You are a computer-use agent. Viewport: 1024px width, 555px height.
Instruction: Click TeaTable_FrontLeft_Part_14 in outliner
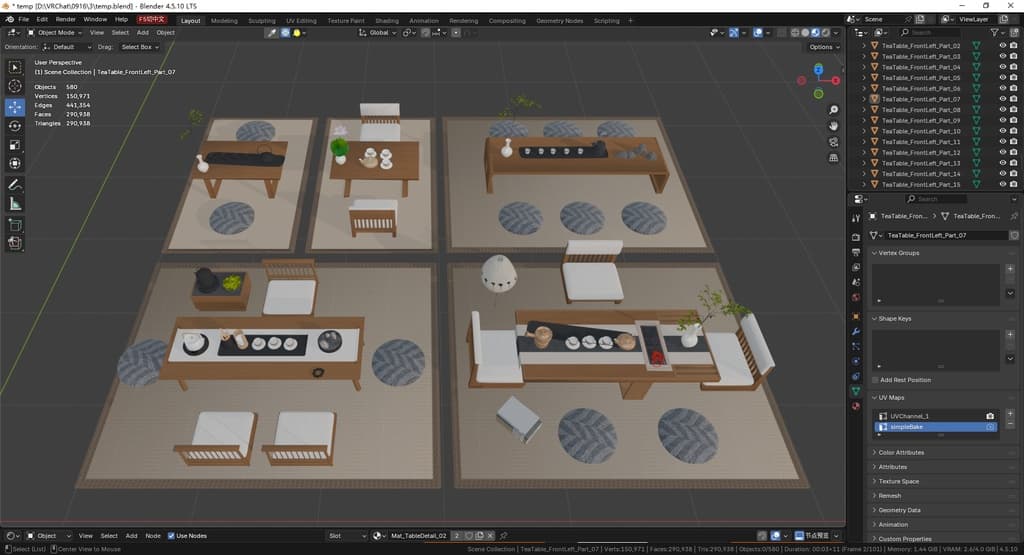click(921, 174)
